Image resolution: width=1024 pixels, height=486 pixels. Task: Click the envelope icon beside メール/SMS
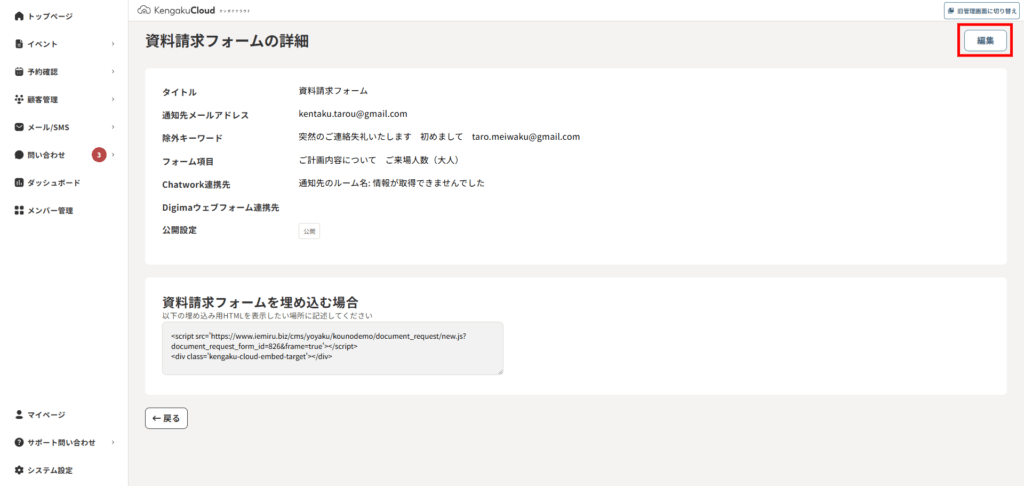tap(19, 127)
